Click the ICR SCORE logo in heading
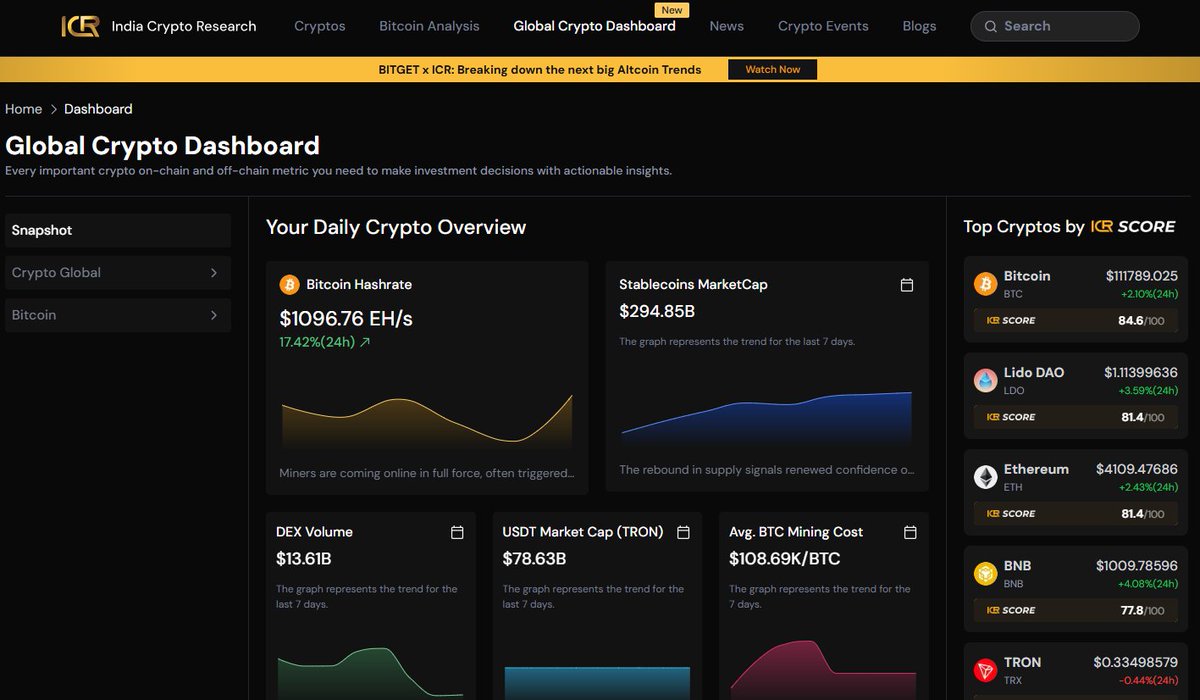 [1133, 227]
